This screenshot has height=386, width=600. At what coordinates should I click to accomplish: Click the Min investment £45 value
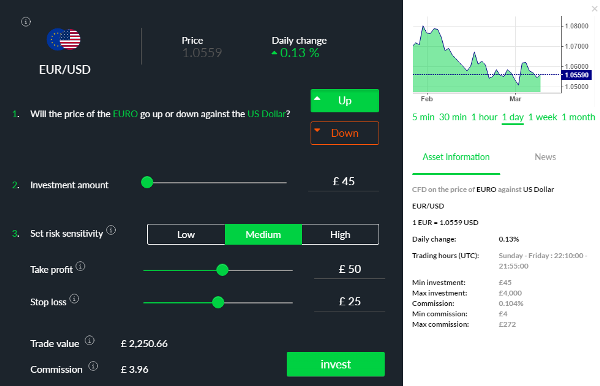pyautogui.click(x=505, y=283)
